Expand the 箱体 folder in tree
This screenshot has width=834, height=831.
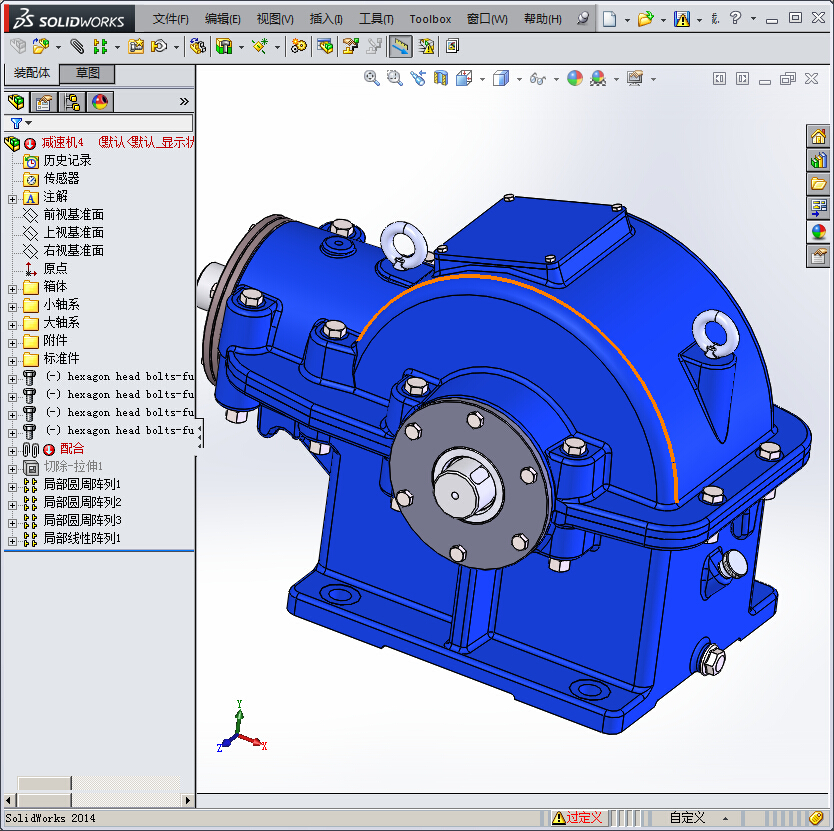(x=12, y=289)
